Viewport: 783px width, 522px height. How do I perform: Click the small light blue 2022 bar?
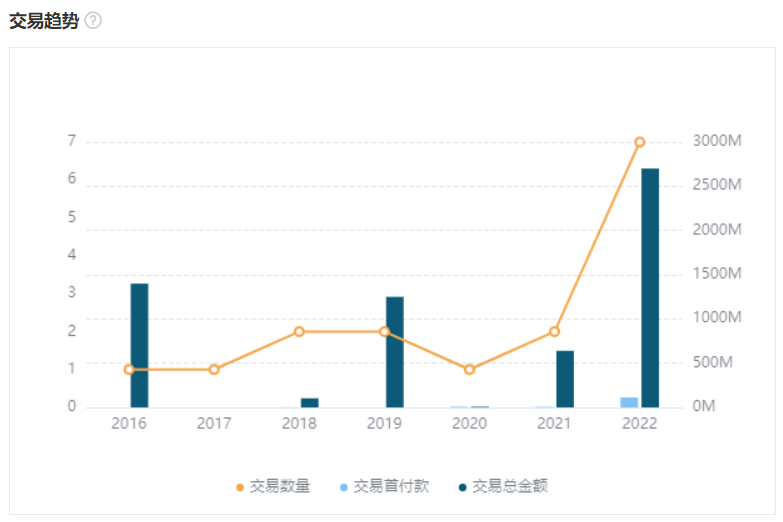click(x=629, y=402)
